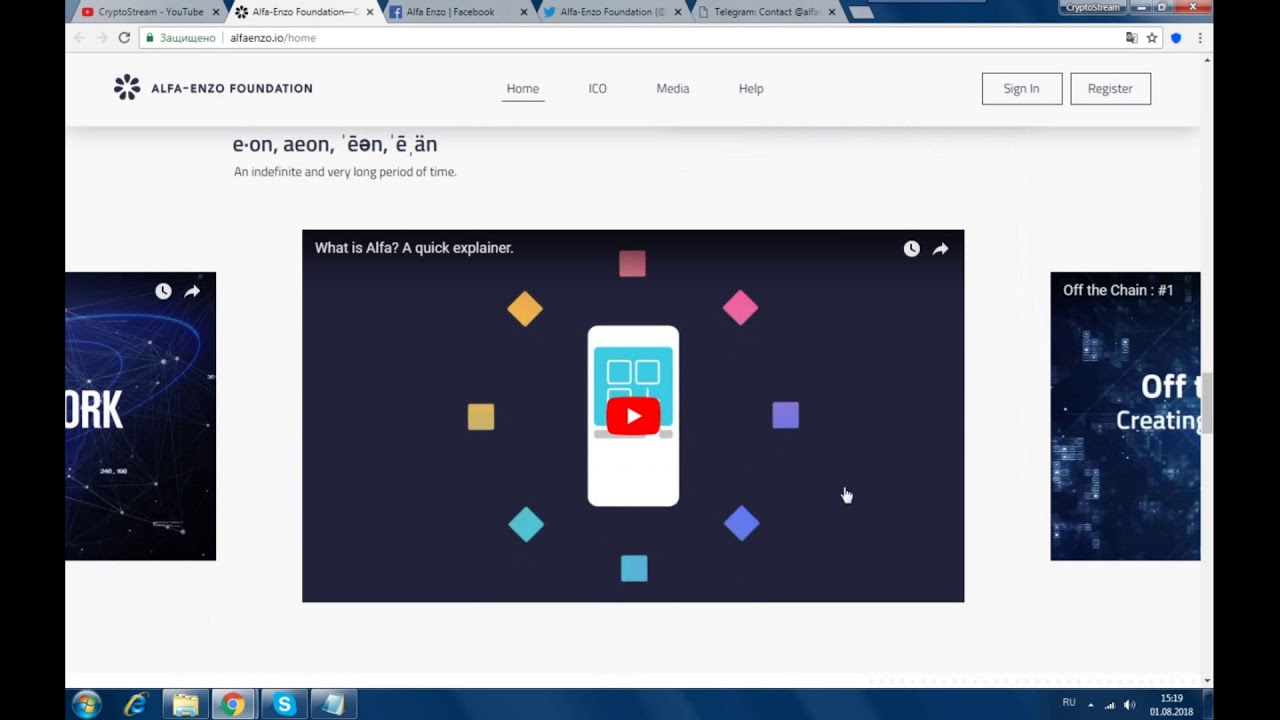
Task: Click the browser reload button
Action: [x=124, y=38]
